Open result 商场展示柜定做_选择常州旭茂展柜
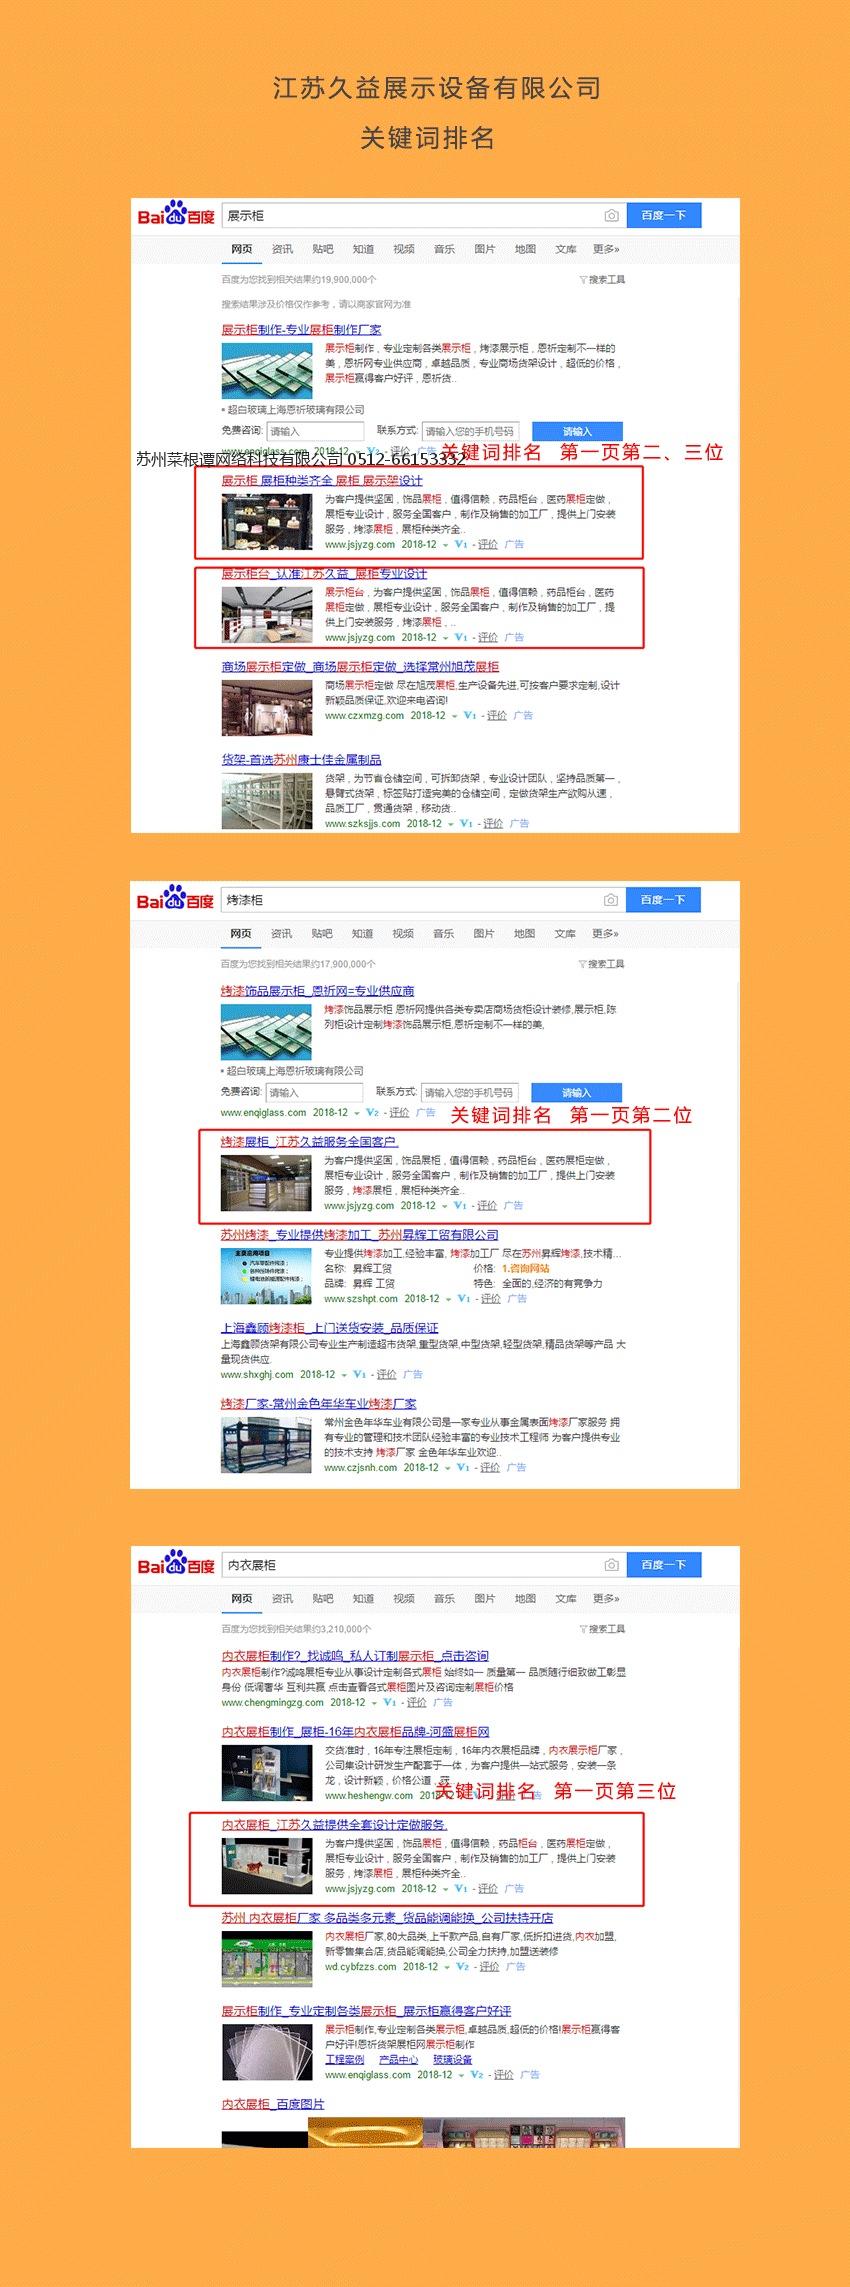Screen dimensions: 850x2287 pos(360,667)
